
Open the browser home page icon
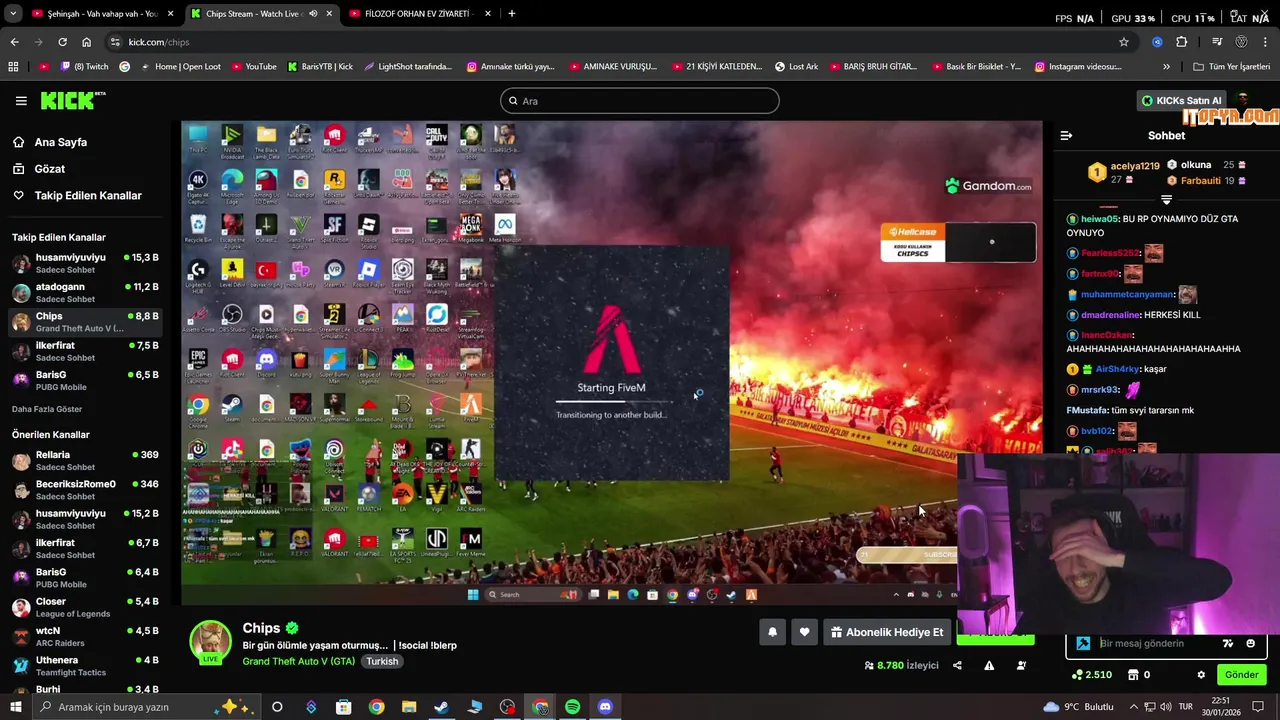[x=86, y=42]
